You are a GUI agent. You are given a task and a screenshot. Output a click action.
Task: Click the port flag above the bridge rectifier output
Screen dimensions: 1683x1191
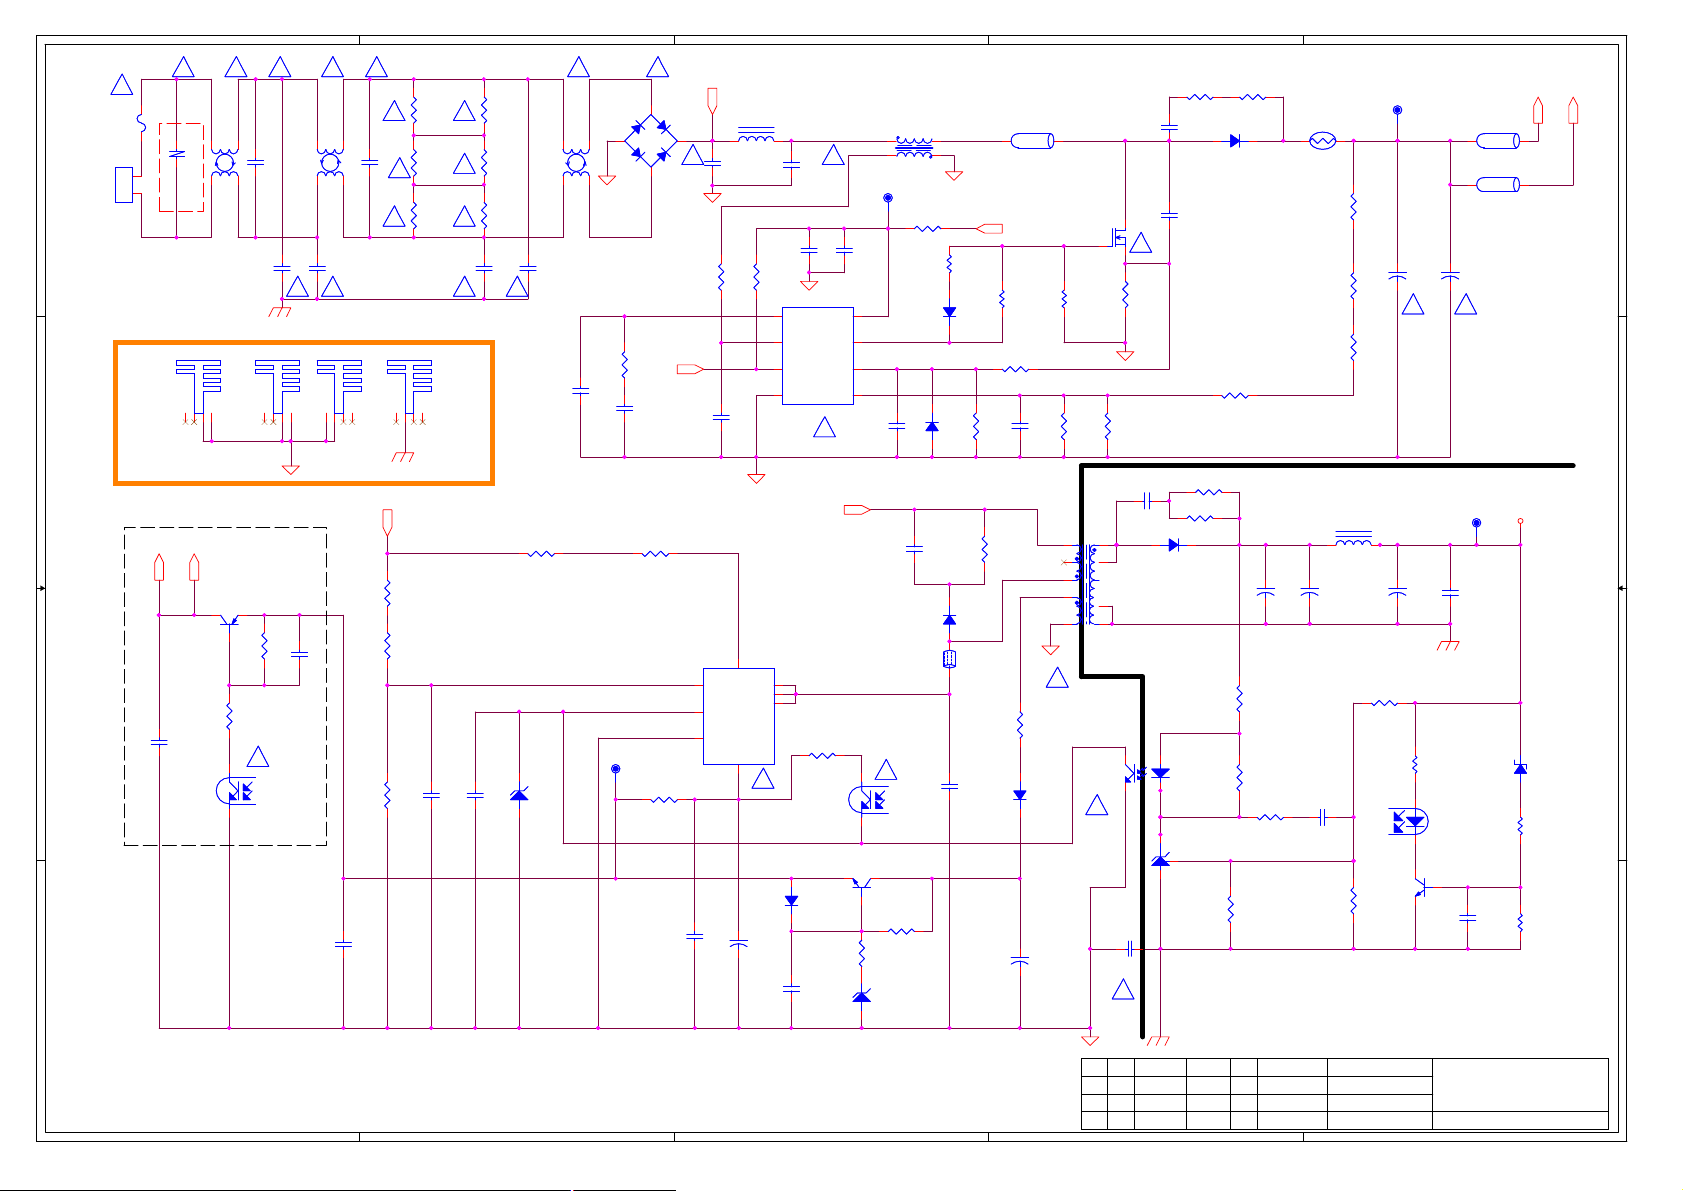[x=712, y=100]
